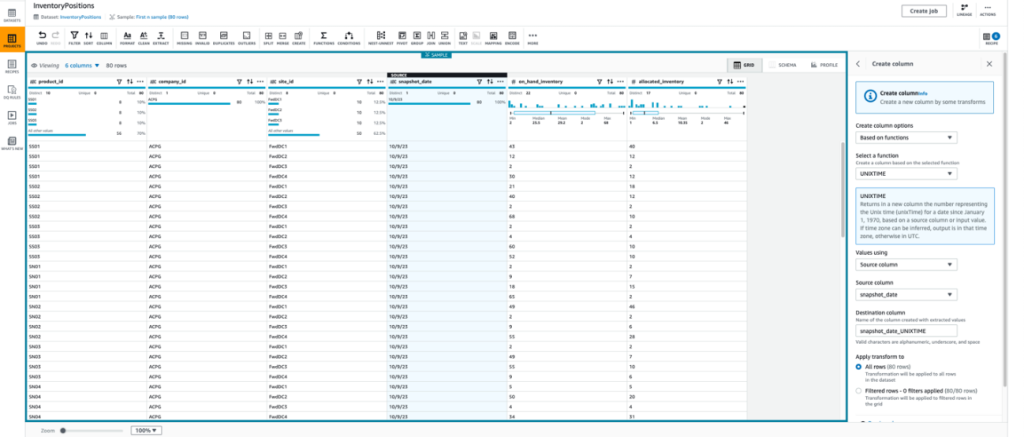Click the Destination column name field
The height and width of the screenshot is (437, 1024).
[906, 331]
